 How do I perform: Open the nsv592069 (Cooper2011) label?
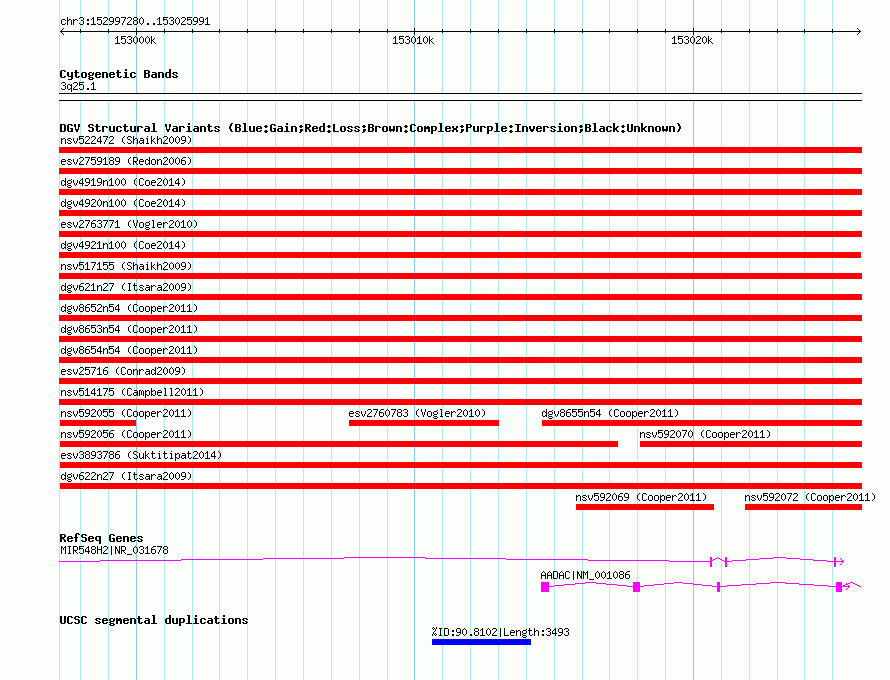[641, 497]
